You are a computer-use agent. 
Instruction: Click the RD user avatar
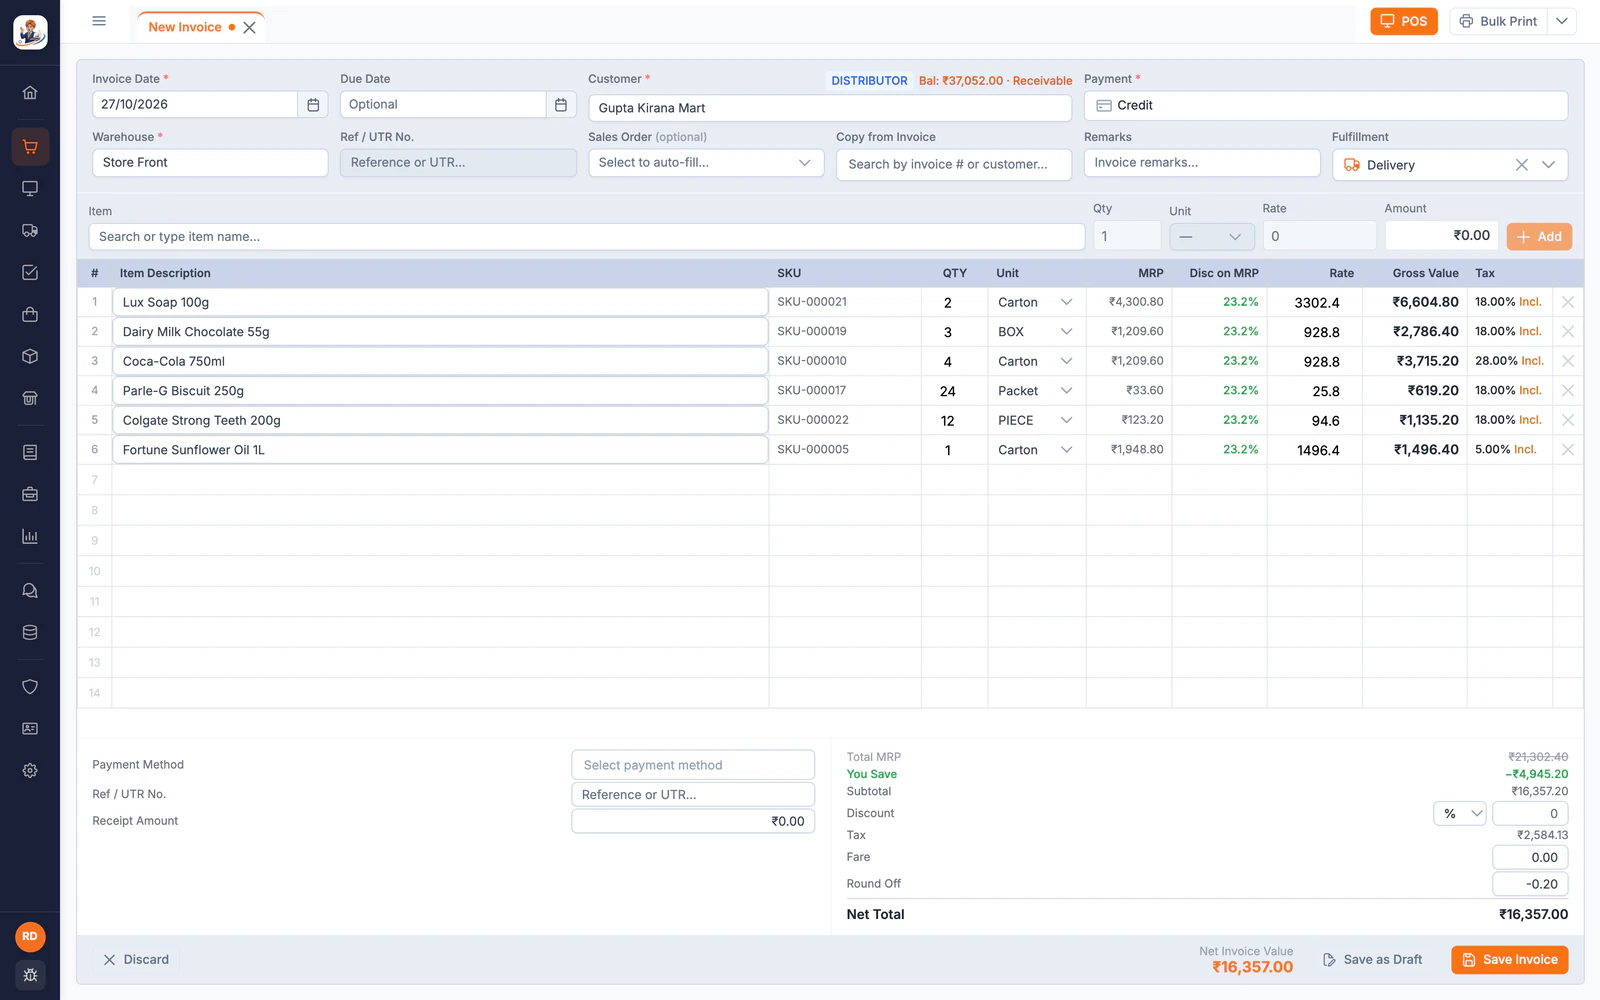pyautogui.click(x=30, y=937)
